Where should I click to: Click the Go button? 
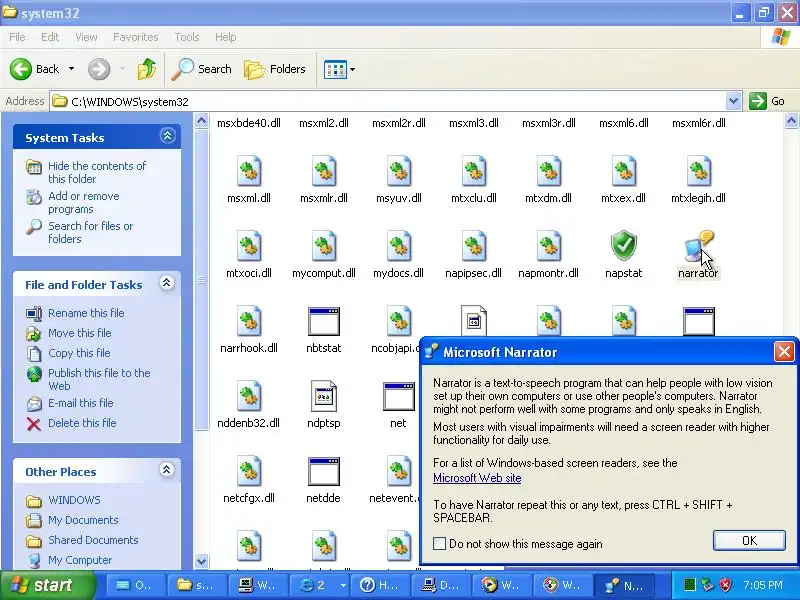tap(767, 101)
